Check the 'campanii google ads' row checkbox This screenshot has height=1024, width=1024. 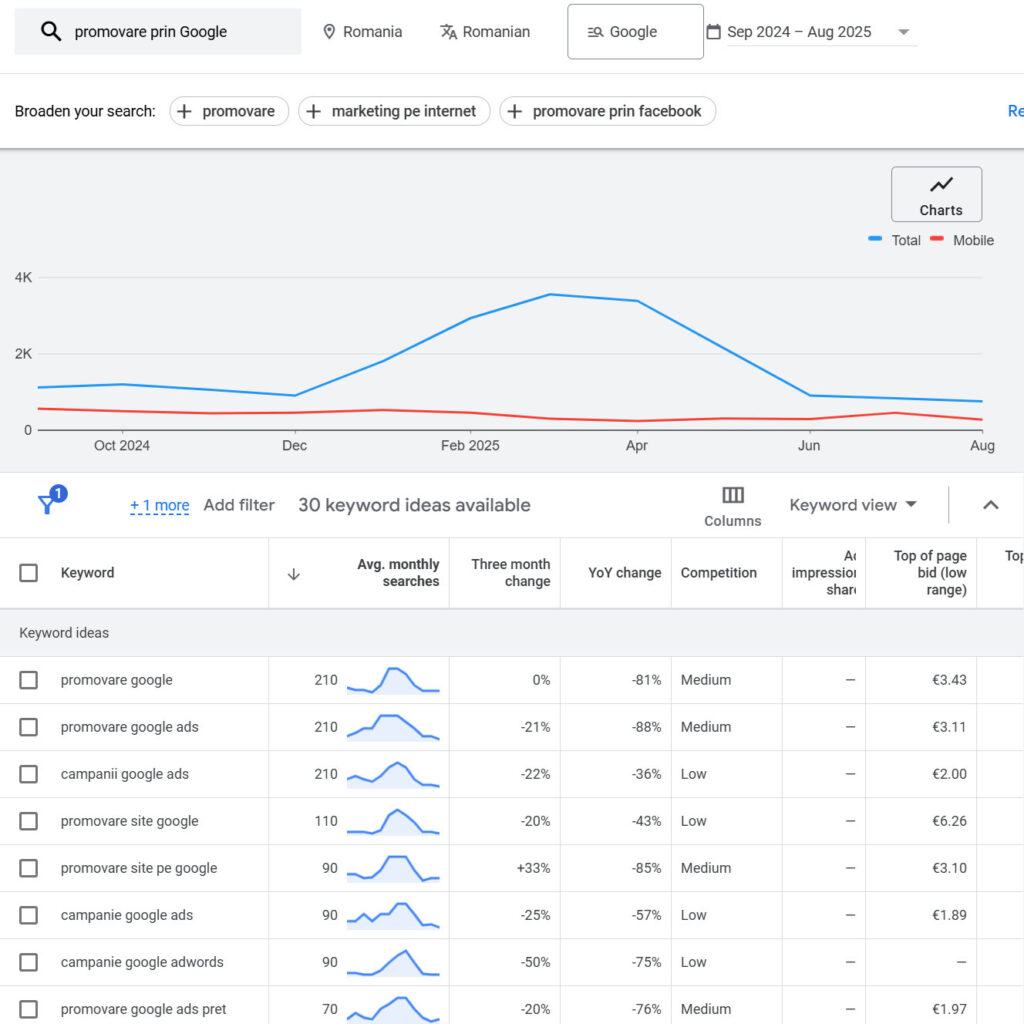[x=29, y=774]
